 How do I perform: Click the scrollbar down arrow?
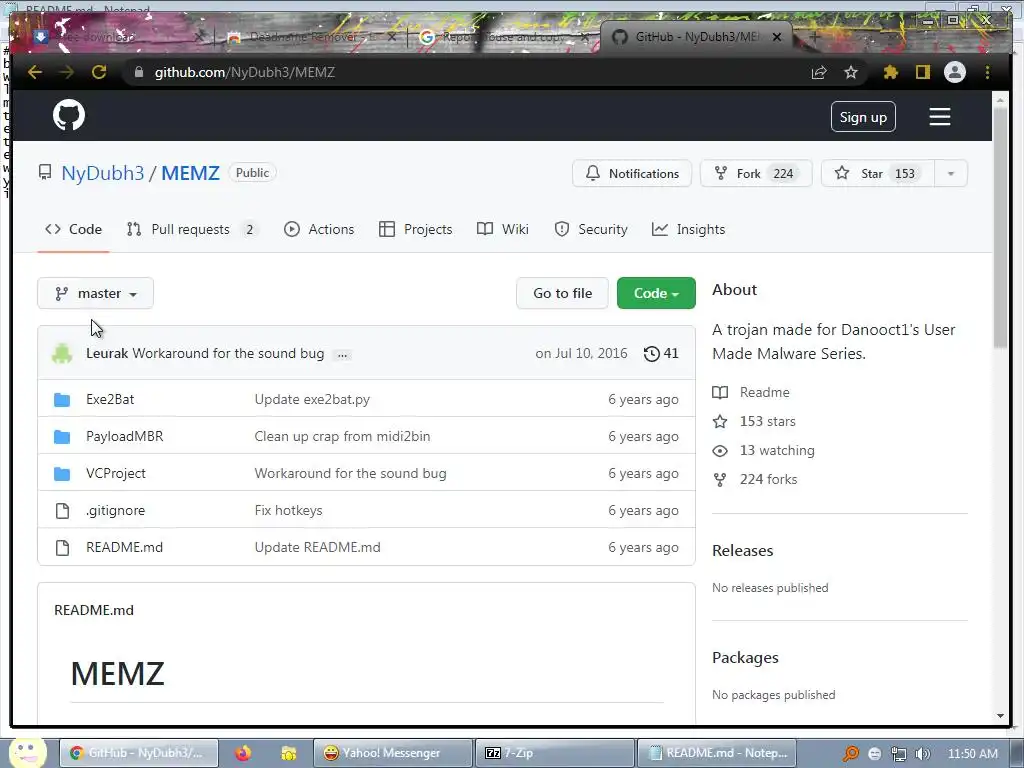(x=1000, y=716)
